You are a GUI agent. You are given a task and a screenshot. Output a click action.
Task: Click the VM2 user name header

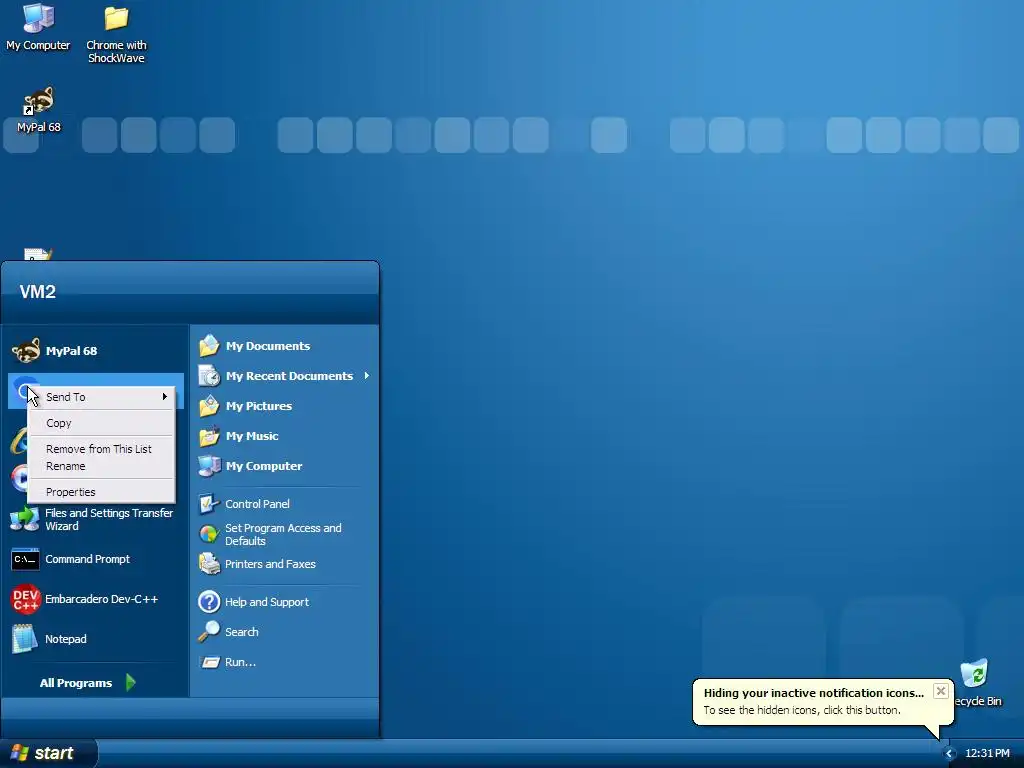click(x=37, y=291)
